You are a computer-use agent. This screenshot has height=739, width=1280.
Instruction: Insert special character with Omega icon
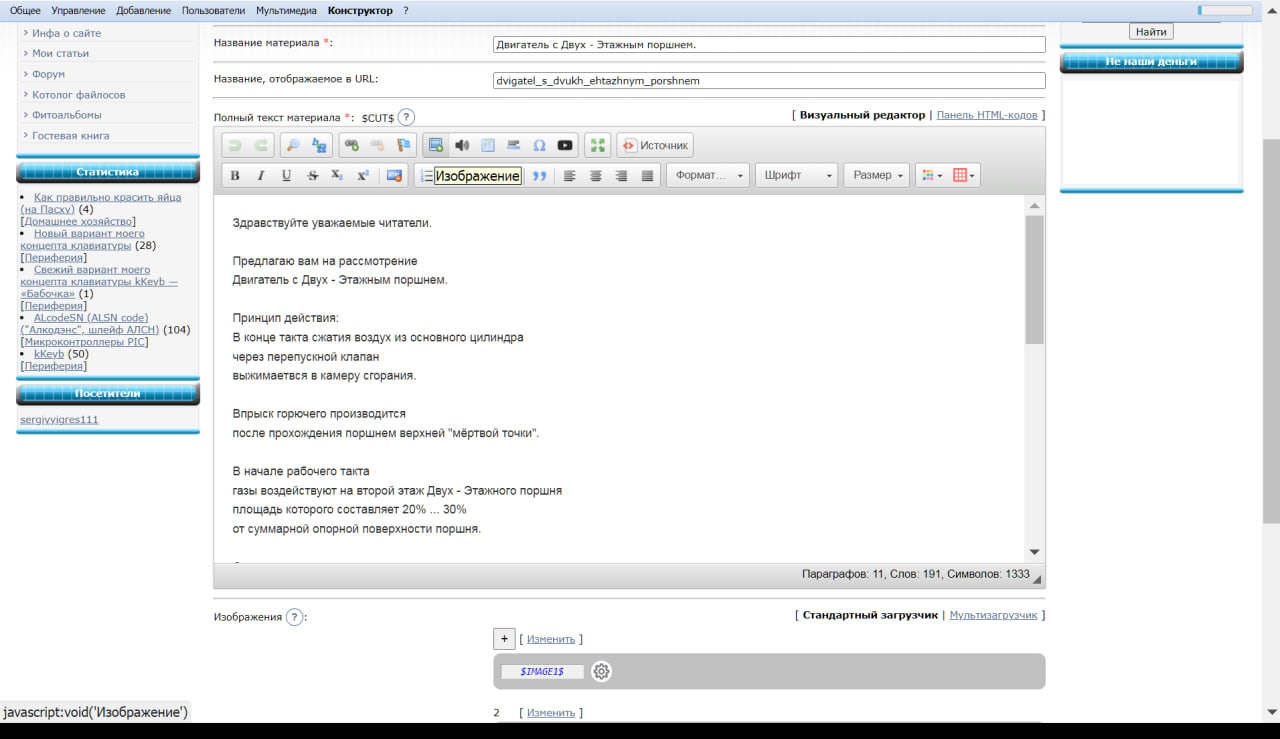[x=539, y=146]
